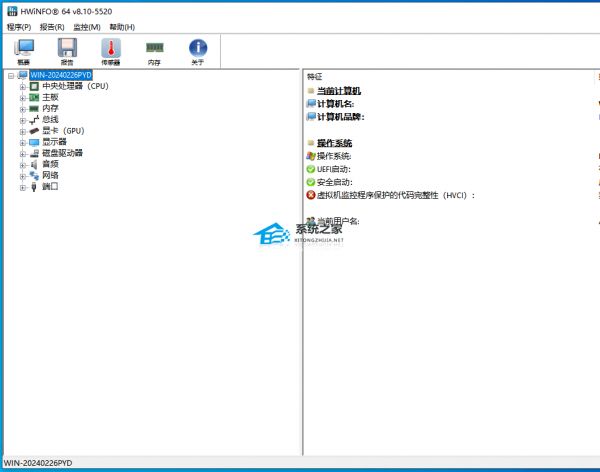
Task: Select the 主板 tree label
Action: [x=50, y=97]
